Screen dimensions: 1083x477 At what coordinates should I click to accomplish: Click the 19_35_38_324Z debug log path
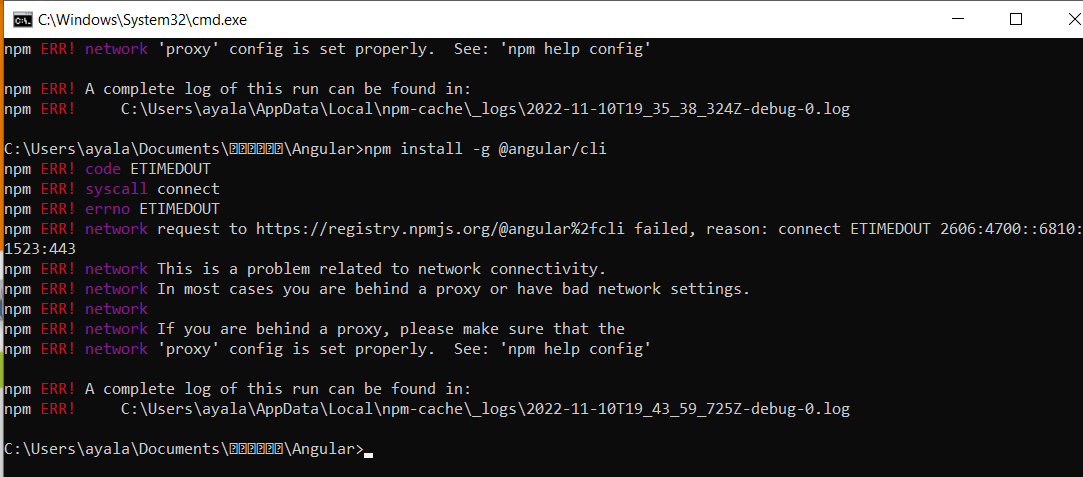click(x=485, y=109)
